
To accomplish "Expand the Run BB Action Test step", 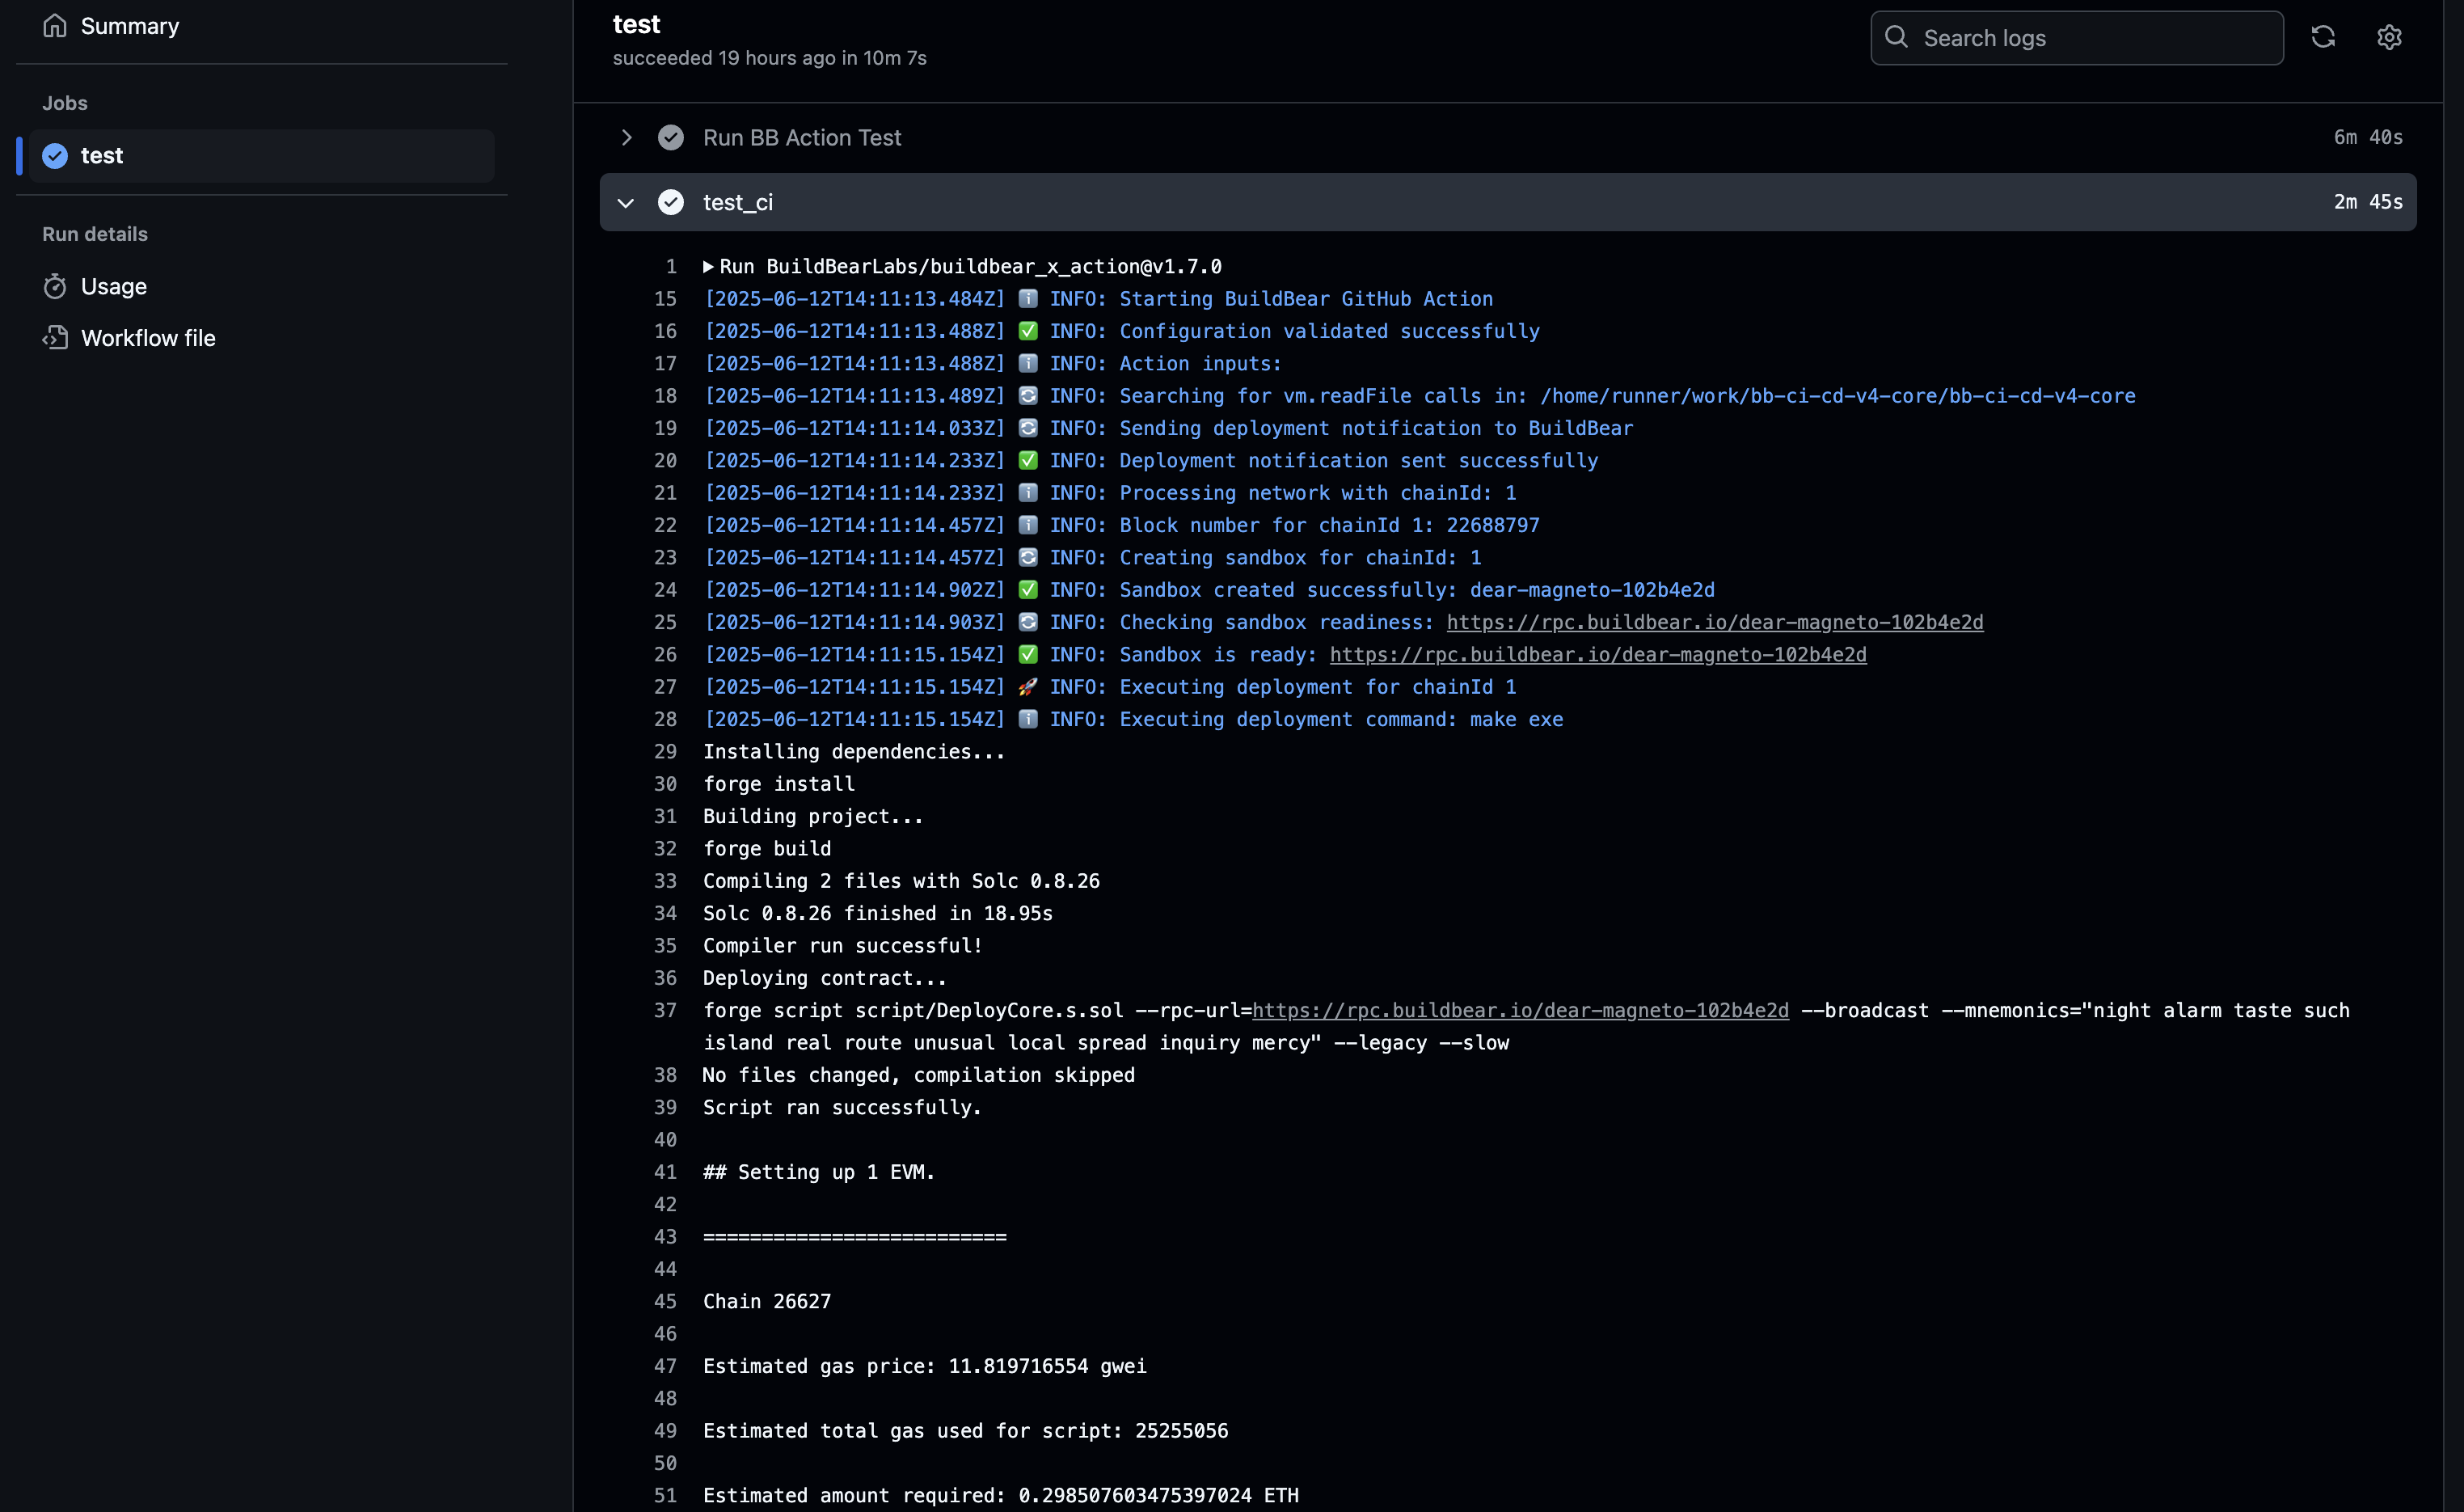I will coord(626,137).
